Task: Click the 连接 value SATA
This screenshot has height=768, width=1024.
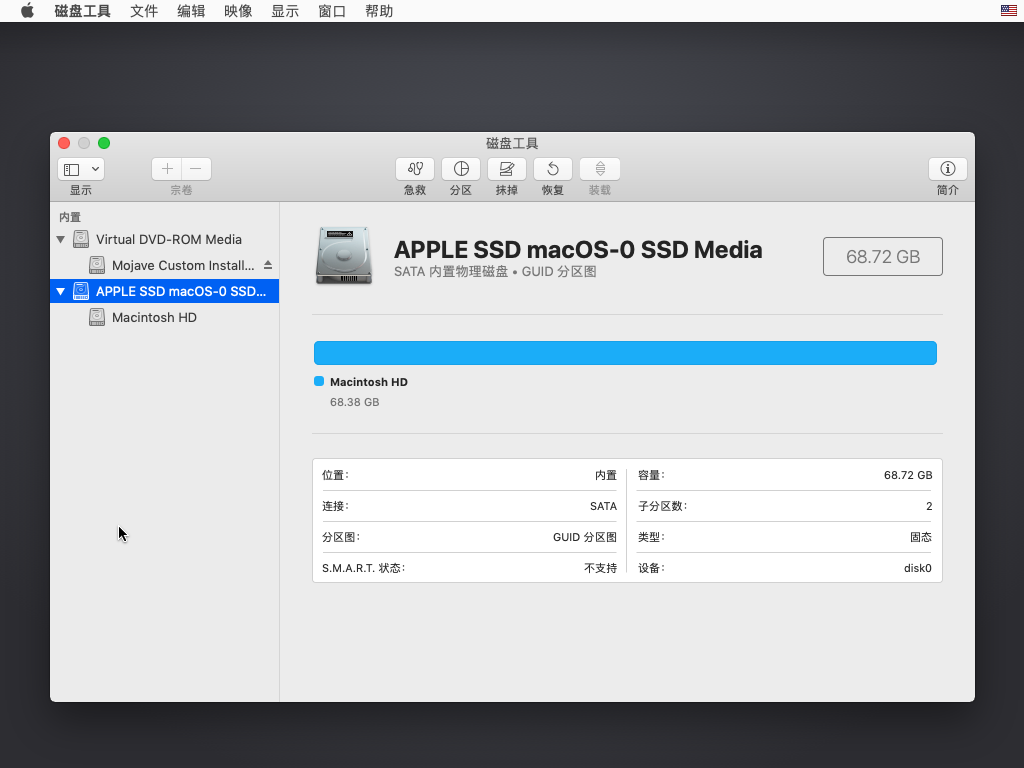Action: click(x=603, y=506)
